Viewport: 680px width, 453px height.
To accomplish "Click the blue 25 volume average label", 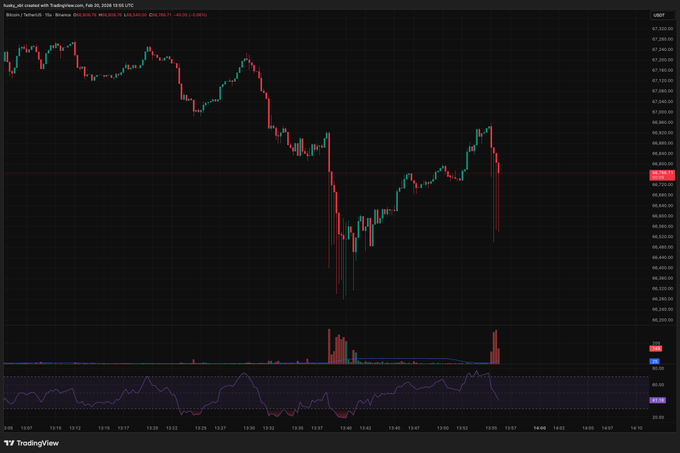I will 654,361.
